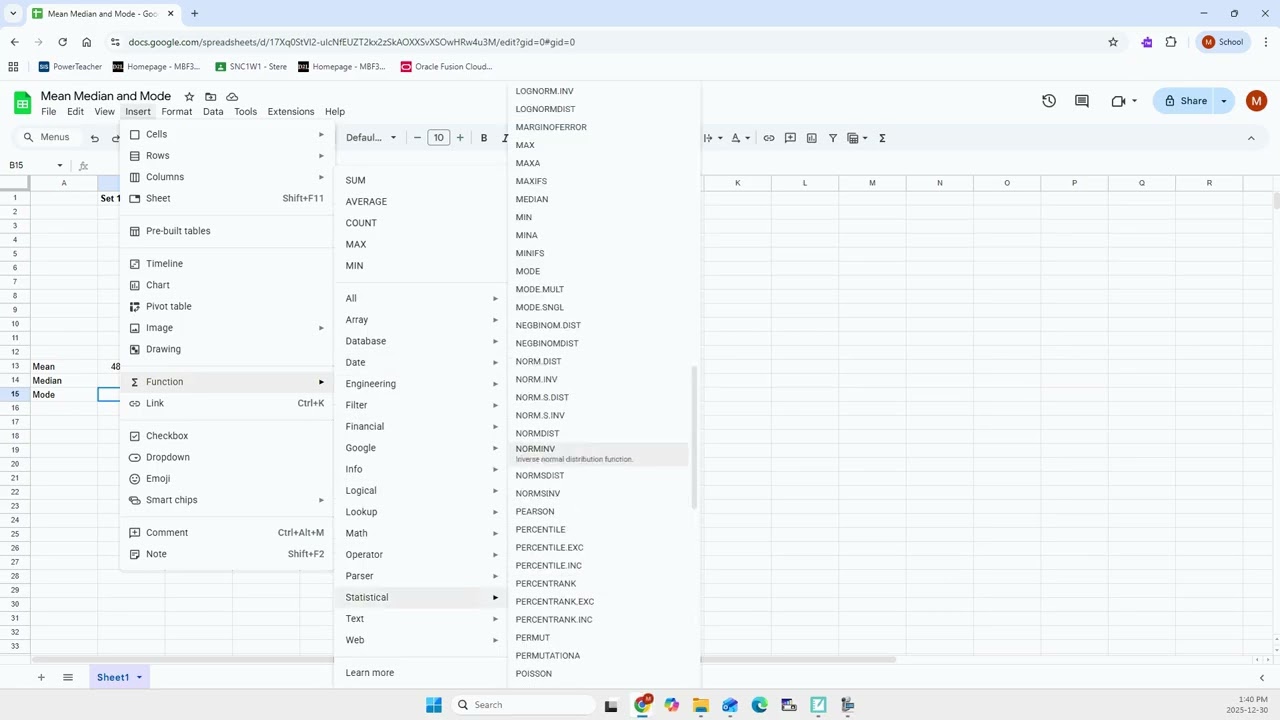Open the comments panel icon

[1082, 101]
